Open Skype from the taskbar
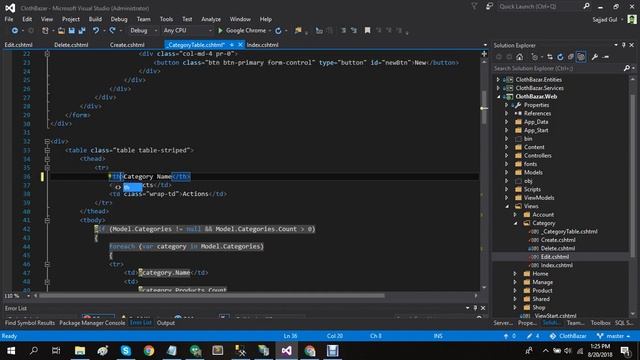This screenshot has height=360, width=640. [x=126, y=351]
